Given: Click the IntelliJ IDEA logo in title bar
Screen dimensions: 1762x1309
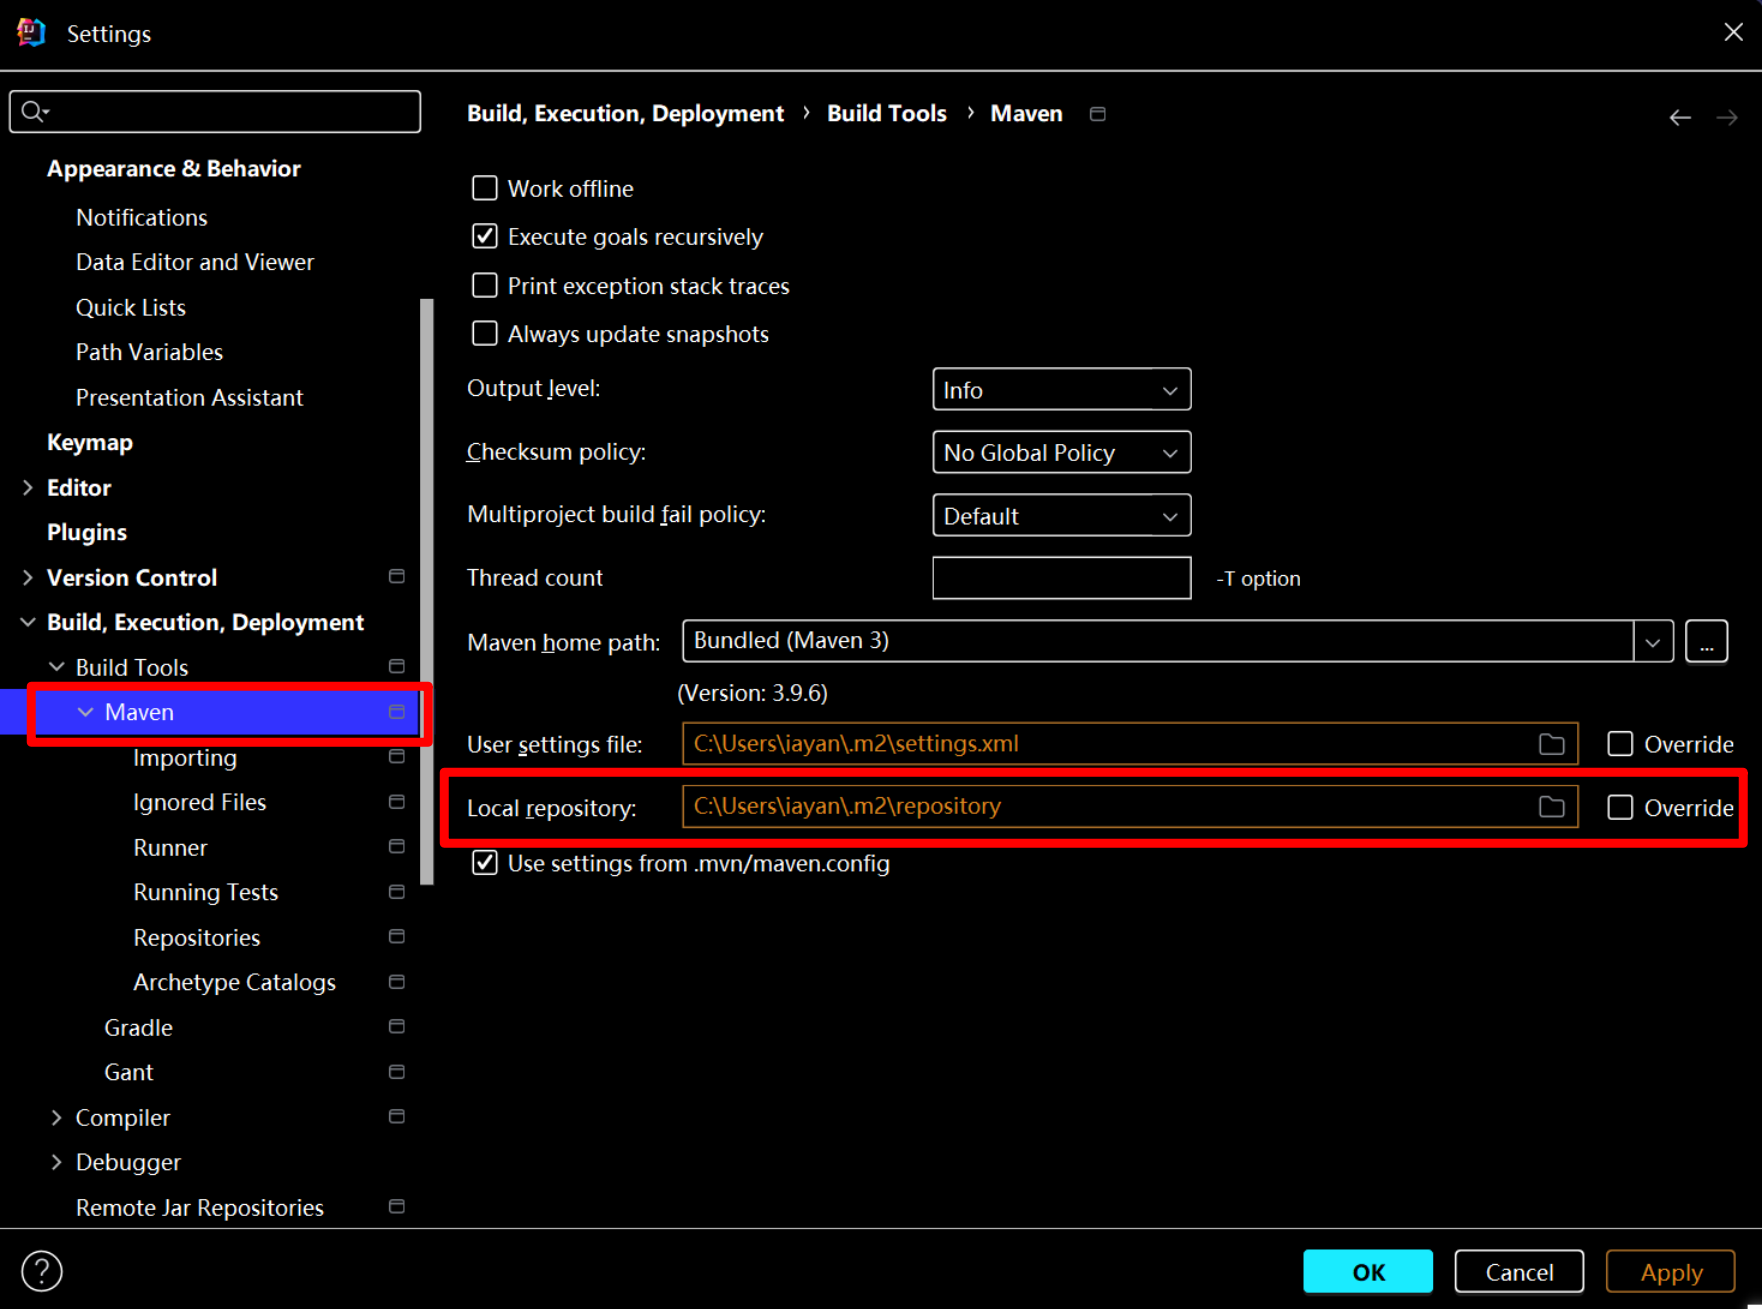Looking at the screenshot, I should click(31, 33).
